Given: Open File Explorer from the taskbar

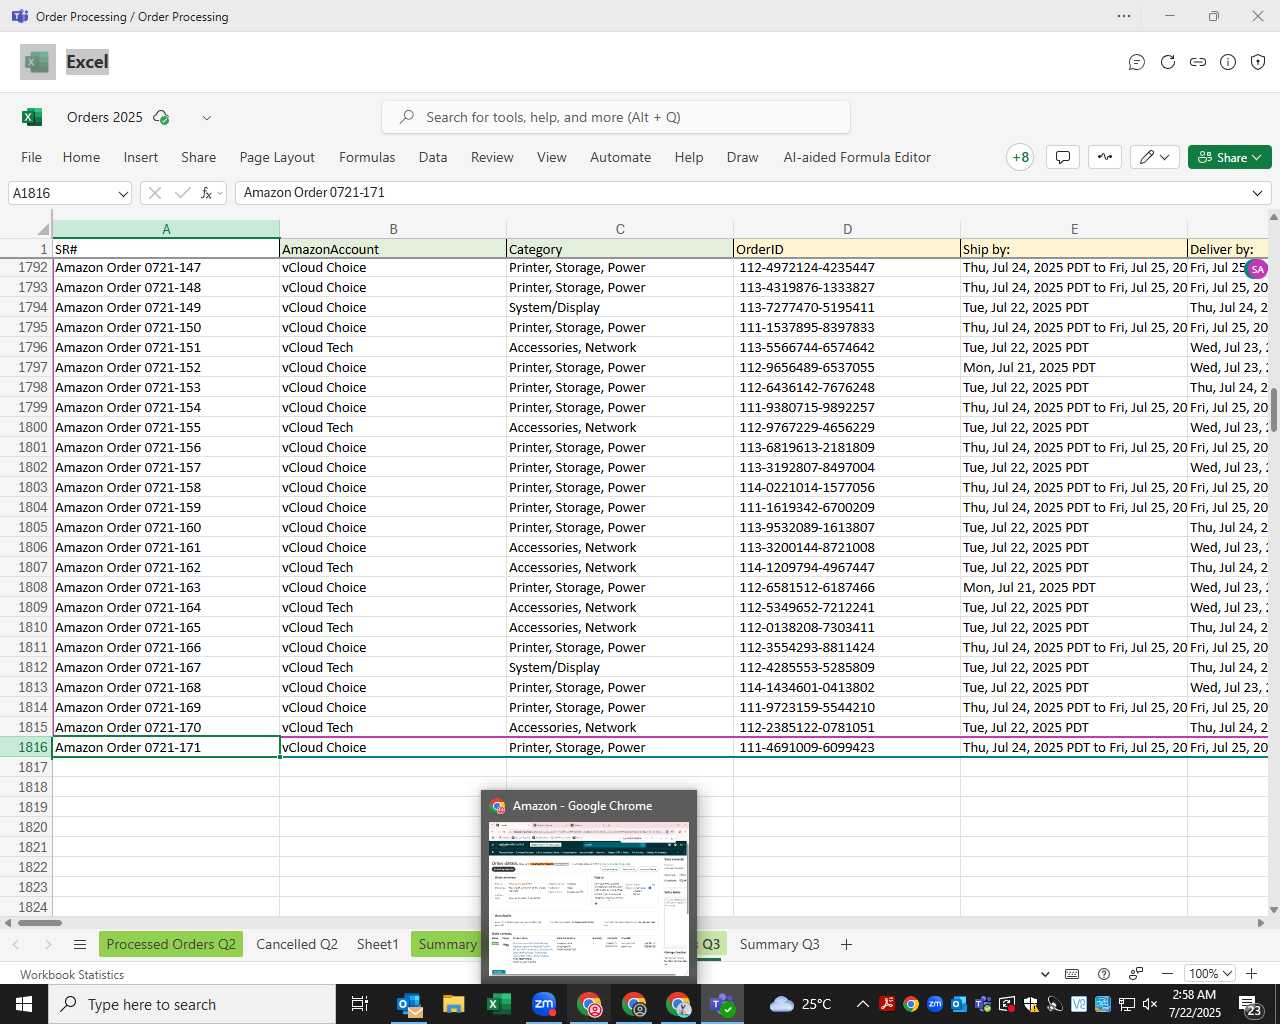Looking at the screenshot, I should pos(454,1004).
